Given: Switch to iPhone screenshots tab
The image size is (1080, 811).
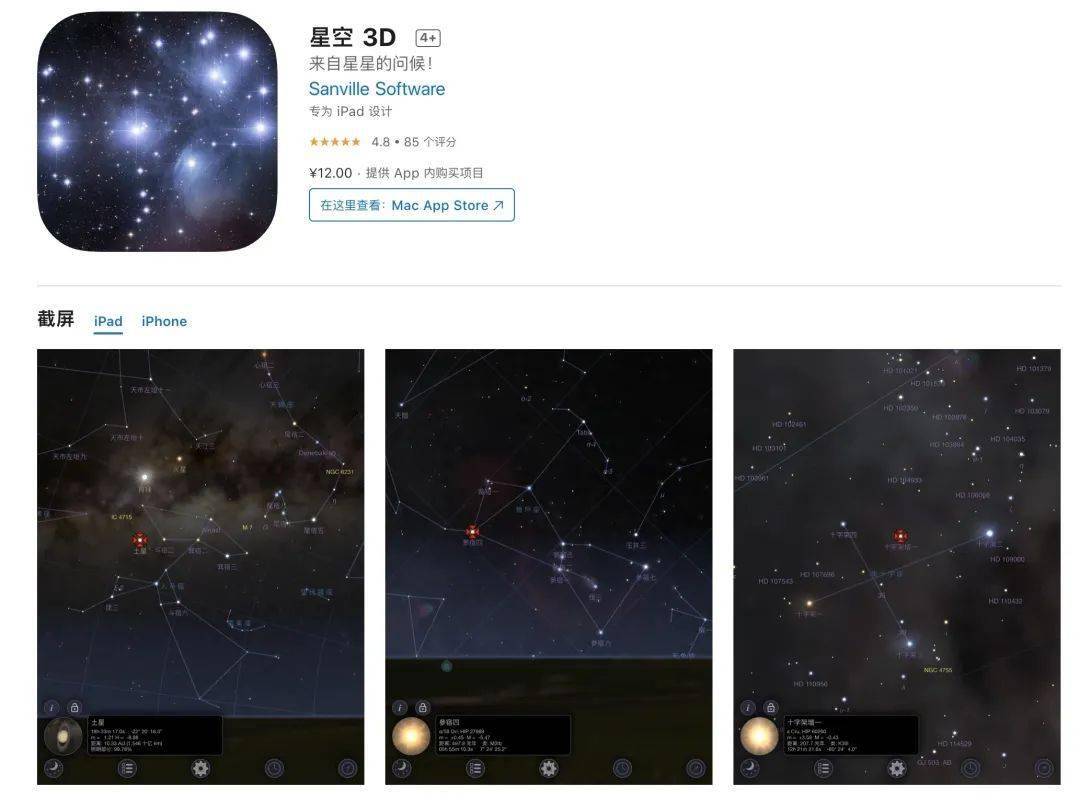Looking at the screenshot, I should (x=164, y=321).
